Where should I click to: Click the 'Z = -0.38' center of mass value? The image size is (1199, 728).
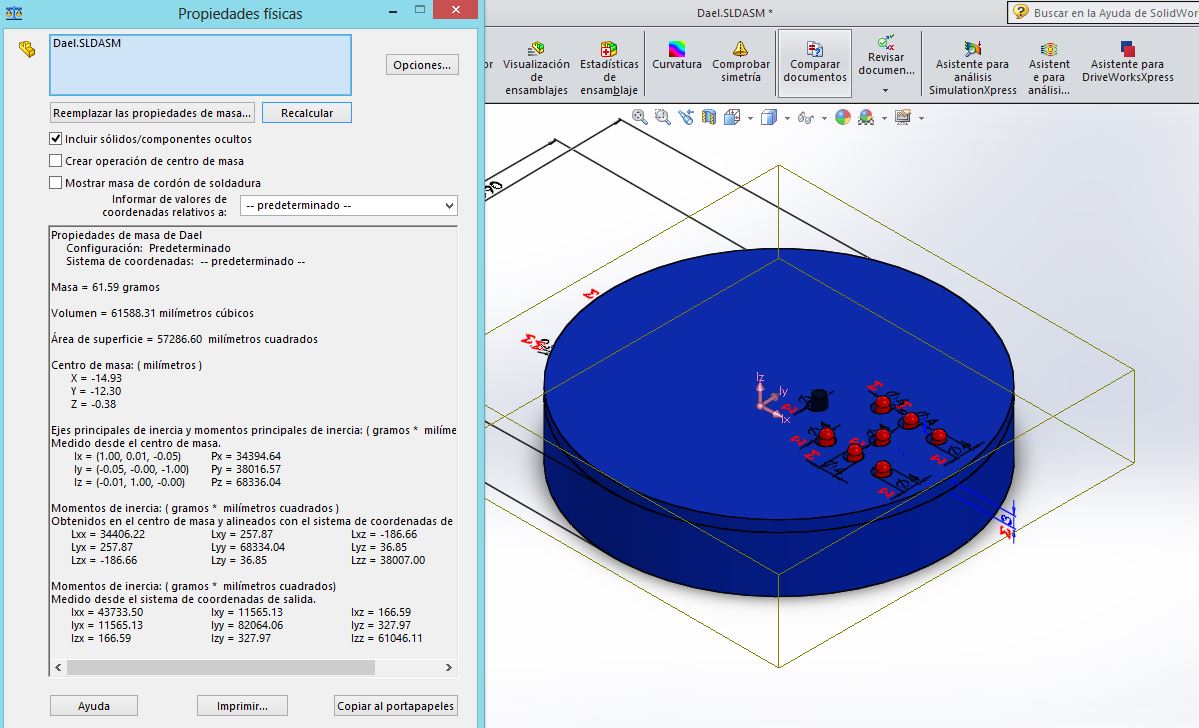[x=93, y=404]
